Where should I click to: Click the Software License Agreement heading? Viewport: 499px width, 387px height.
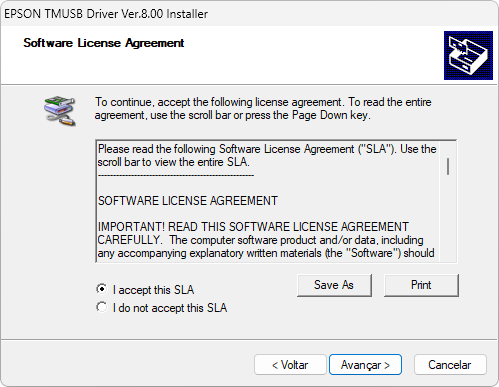[x=104, y=43]
